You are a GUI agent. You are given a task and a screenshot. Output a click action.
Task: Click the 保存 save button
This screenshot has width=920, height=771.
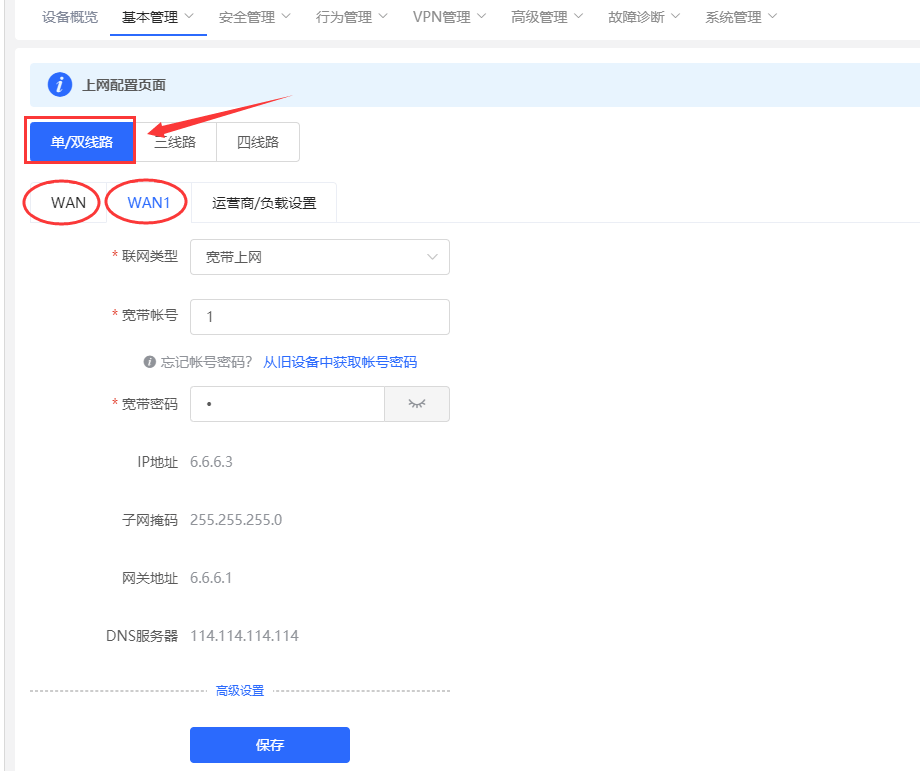269,744
